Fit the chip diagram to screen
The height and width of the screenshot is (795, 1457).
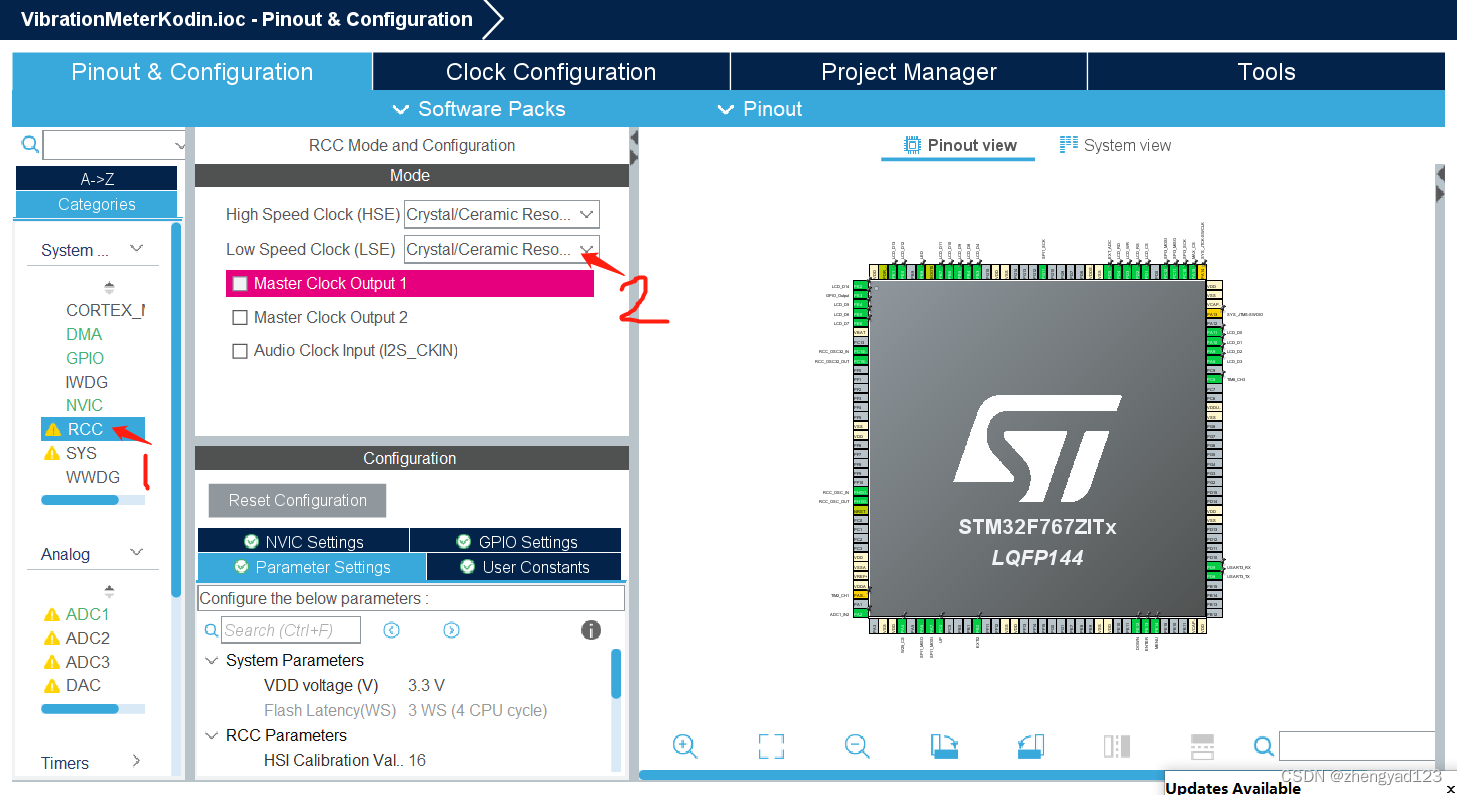[771, 746]
